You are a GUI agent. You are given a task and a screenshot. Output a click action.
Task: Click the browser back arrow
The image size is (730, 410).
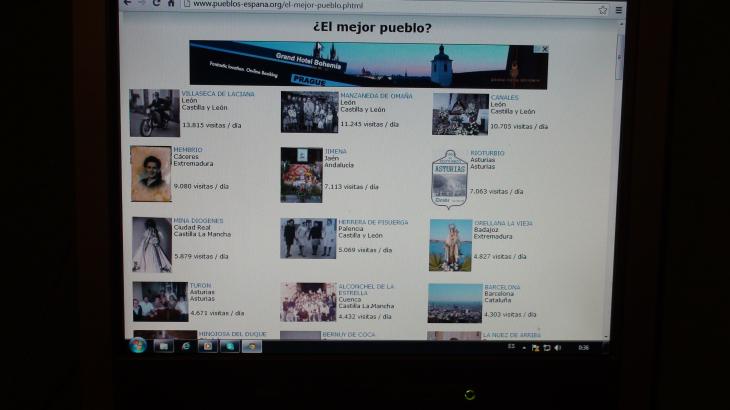(126, 3)
